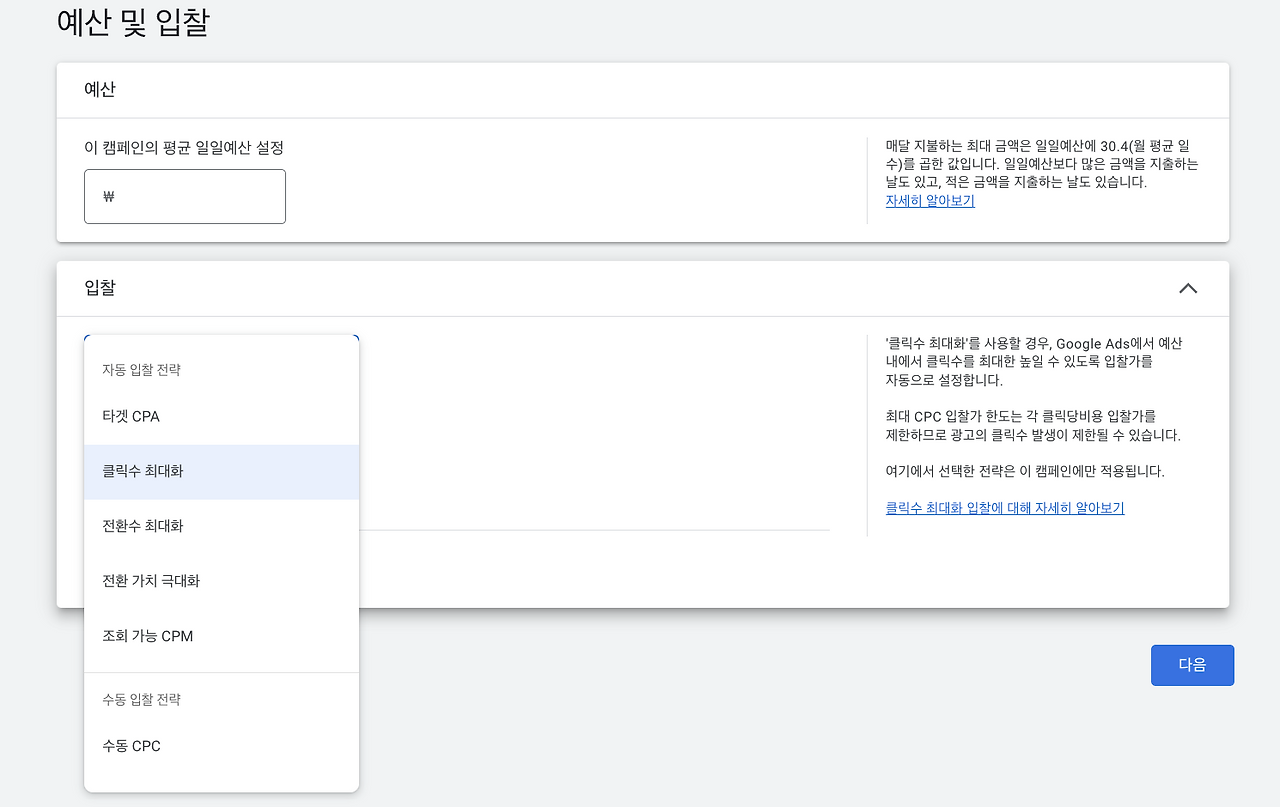Click the highlighted 클릭수 최대화 row
The height and width of the screenshot is (807, 1280).
pyautogui.click(x=220, y=470)
